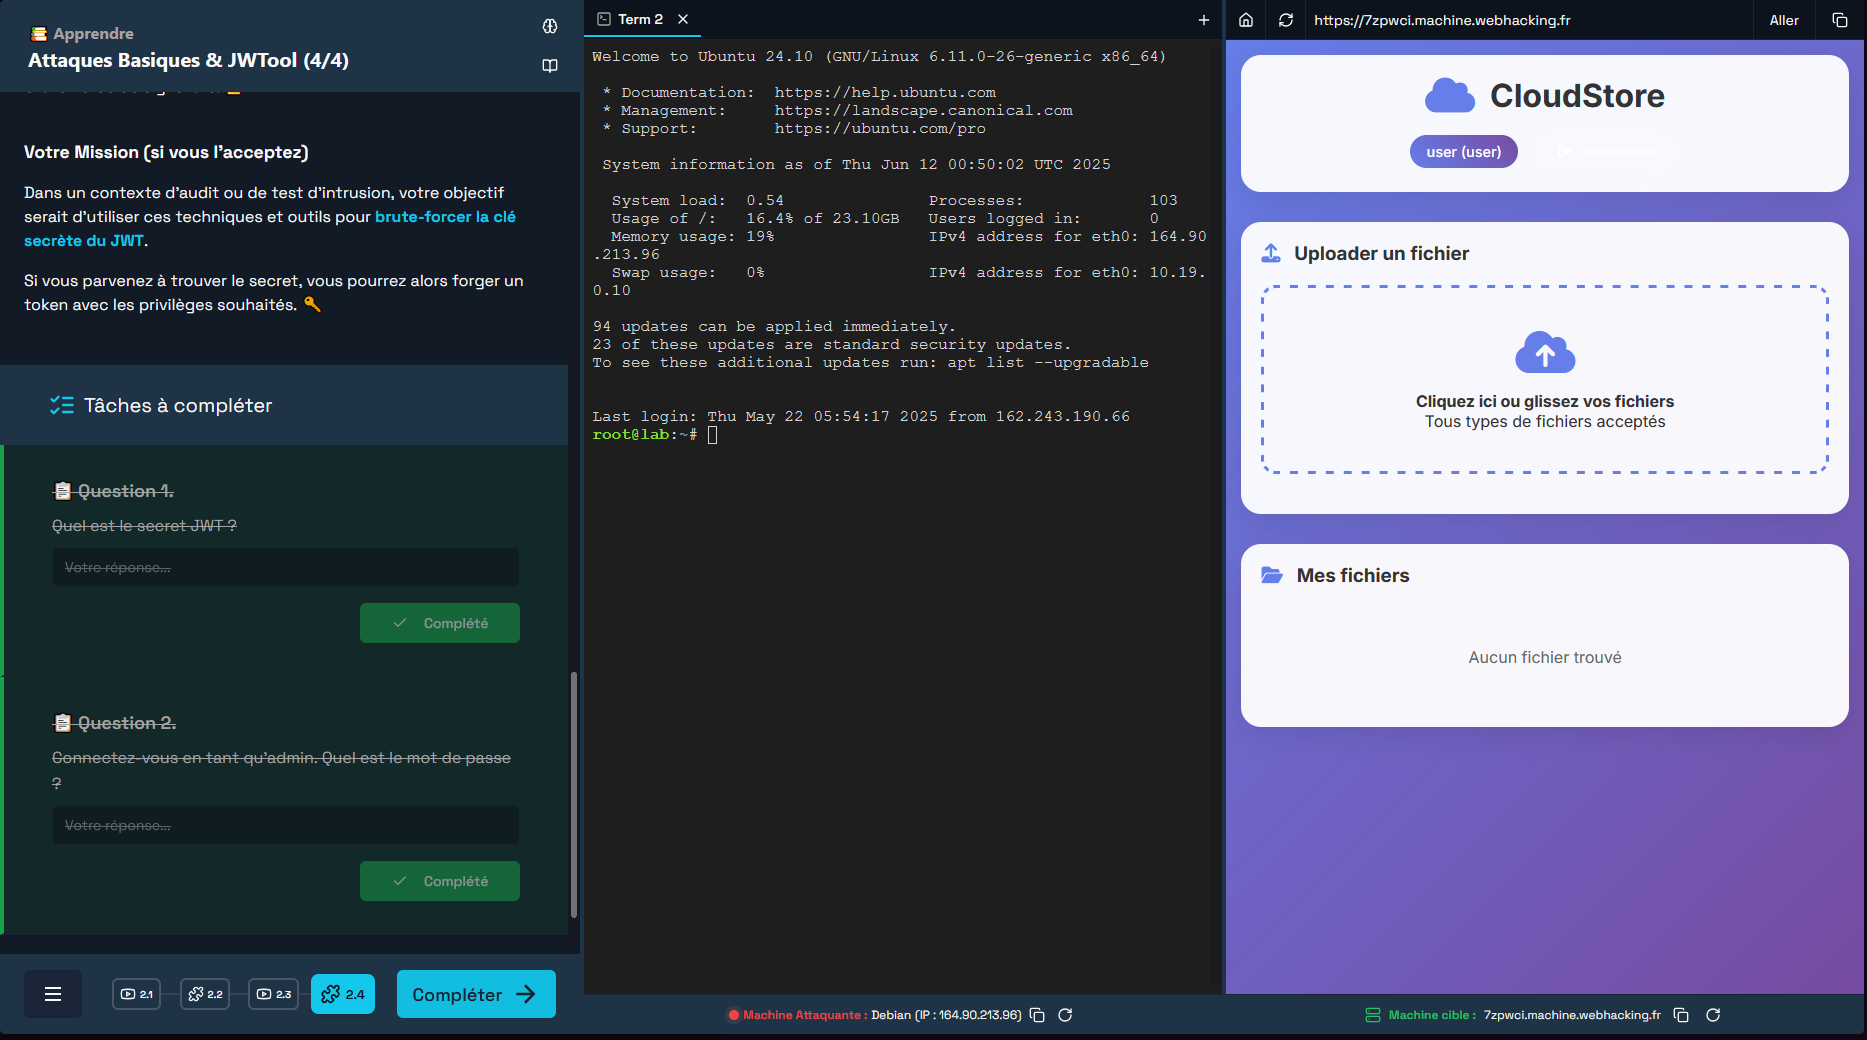
Task: Click the 'Attaques Basiques & JWTool (4/4)' title
Action: pyautogui.click(x=188, y=60)
